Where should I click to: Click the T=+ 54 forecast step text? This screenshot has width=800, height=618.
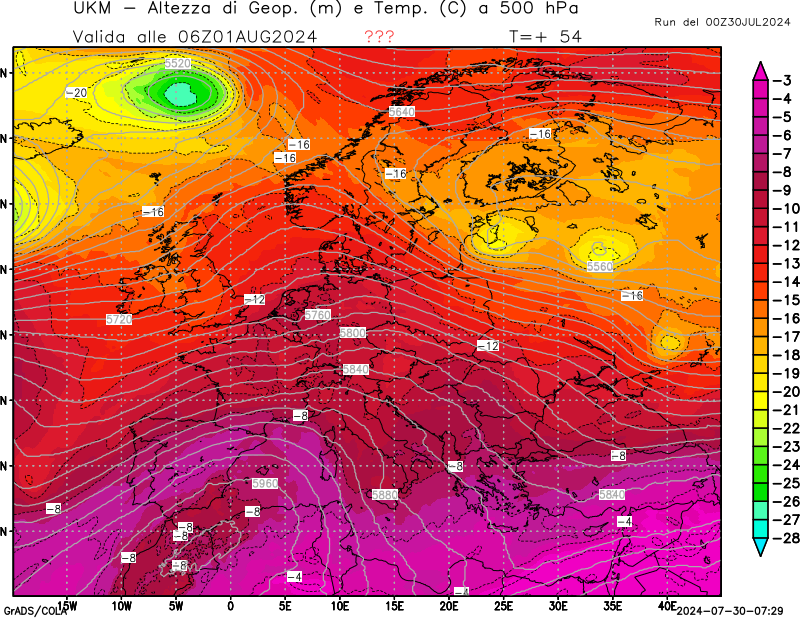pyautogui.click(x=545, y=37)
